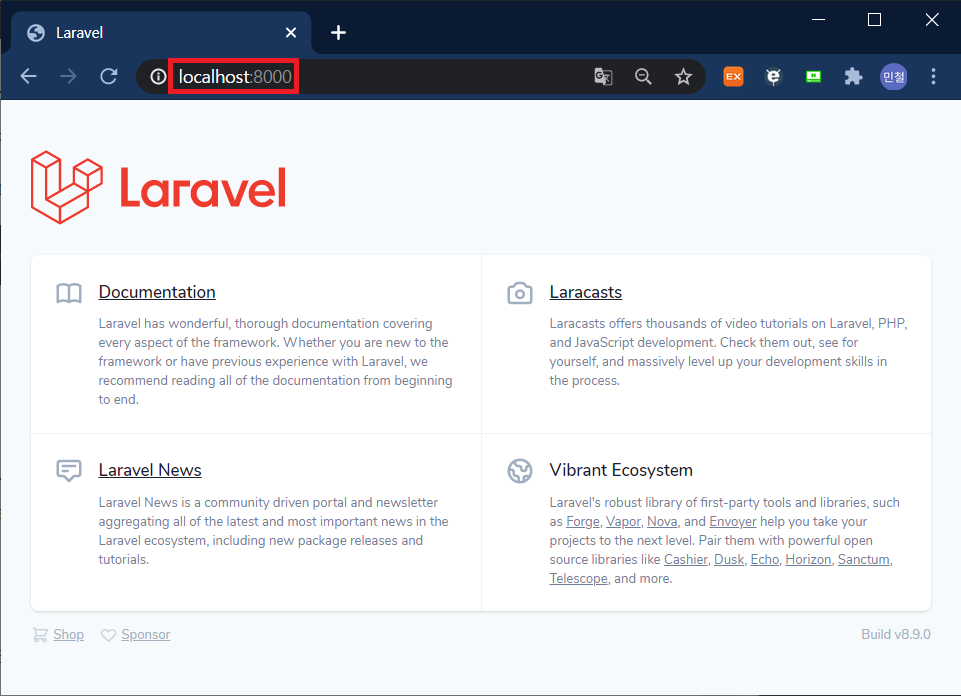Open the extension icon next to EX

pyautogui.click(x=773, y=77)
